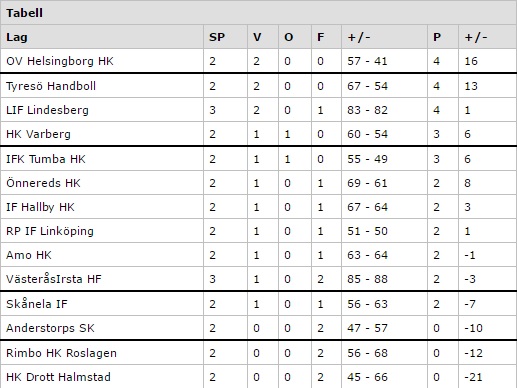Select the HK Varberg team name
Screen dimensions: 517x388
[38, 134]
